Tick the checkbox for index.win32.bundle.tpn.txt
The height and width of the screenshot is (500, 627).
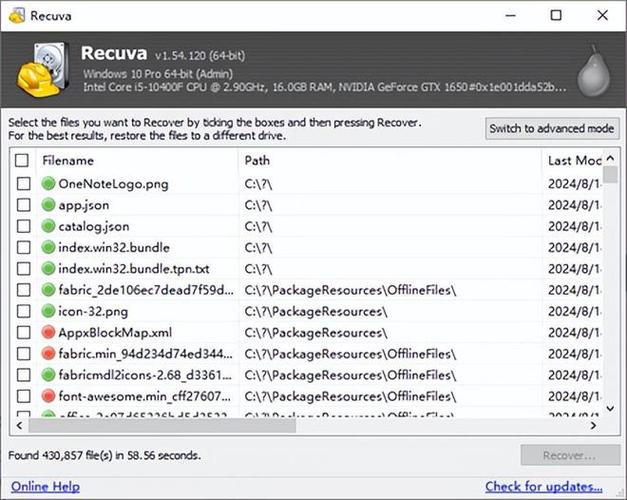24,268
